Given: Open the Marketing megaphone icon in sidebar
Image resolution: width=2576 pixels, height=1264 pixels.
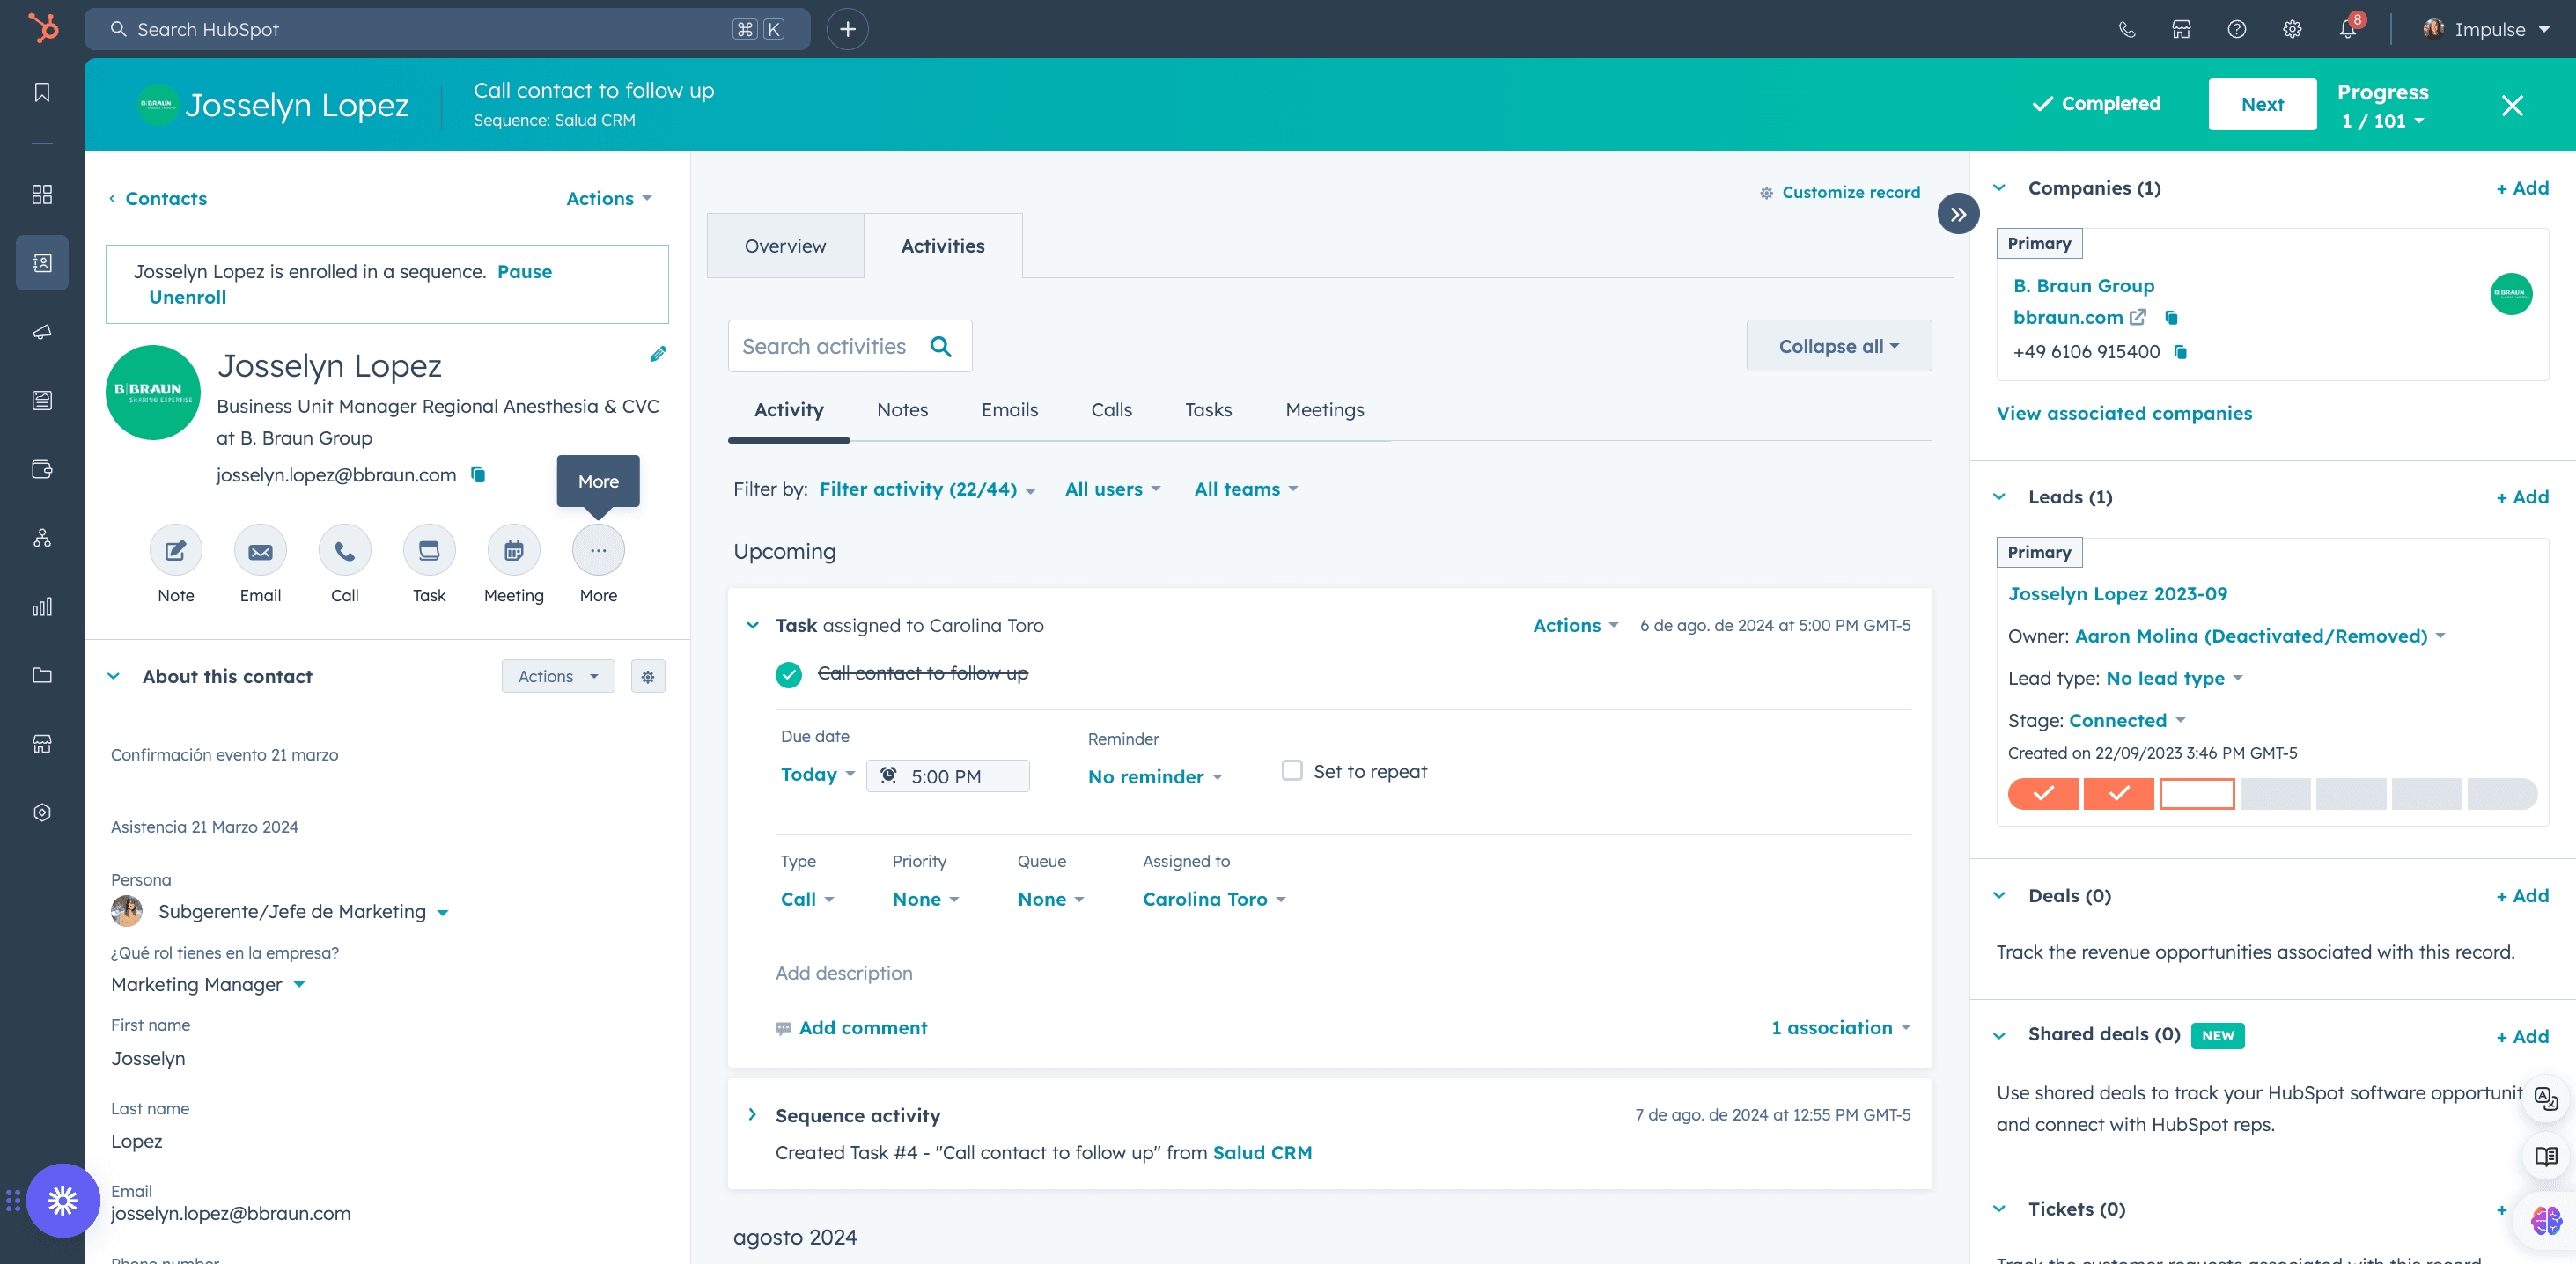Looking at the screenshot, I should click(42, 332).
